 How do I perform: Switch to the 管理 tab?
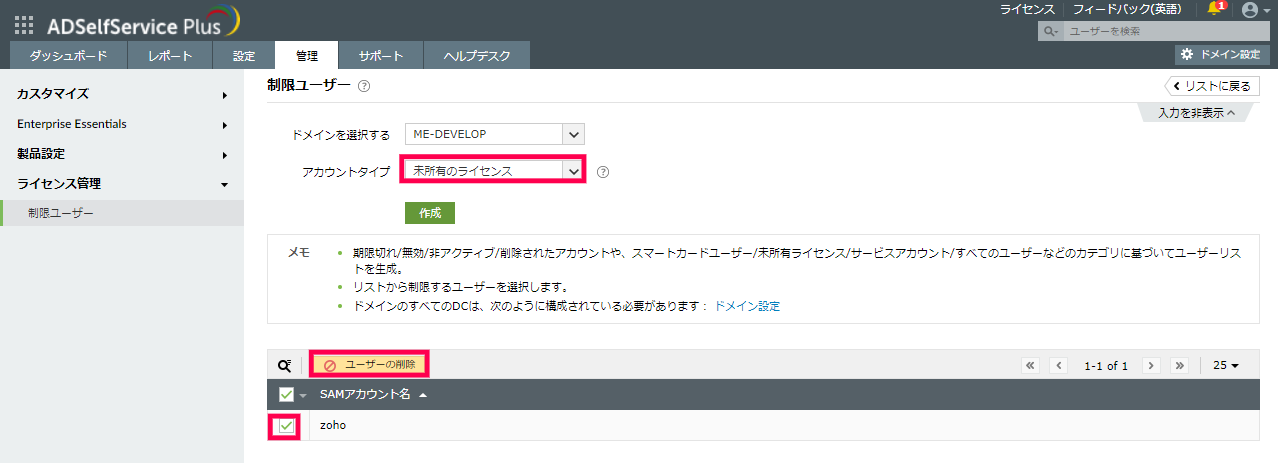tap(307, 55)
